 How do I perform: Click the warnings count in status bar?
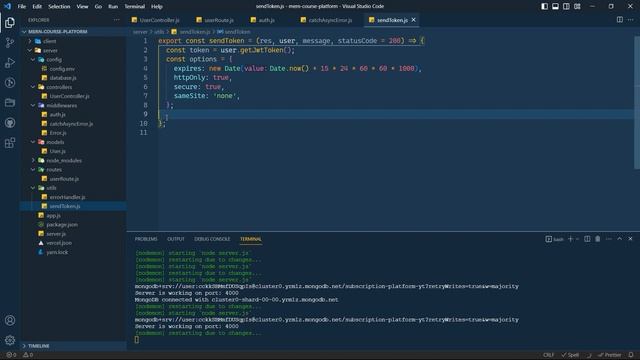[x=28, y=355]
